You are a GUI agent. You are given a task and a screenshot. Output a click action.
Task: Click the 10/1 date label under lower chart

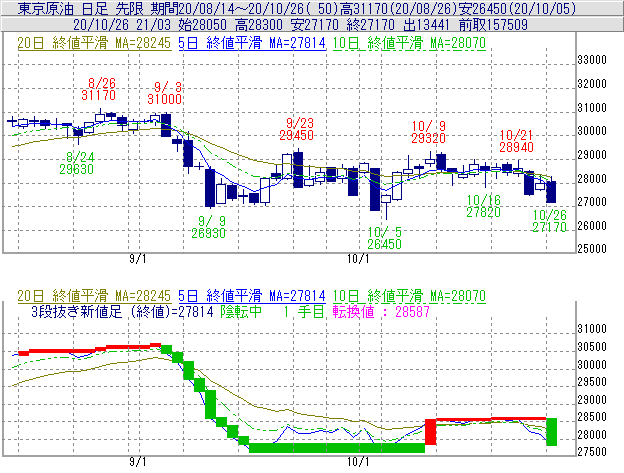[358, 461]
